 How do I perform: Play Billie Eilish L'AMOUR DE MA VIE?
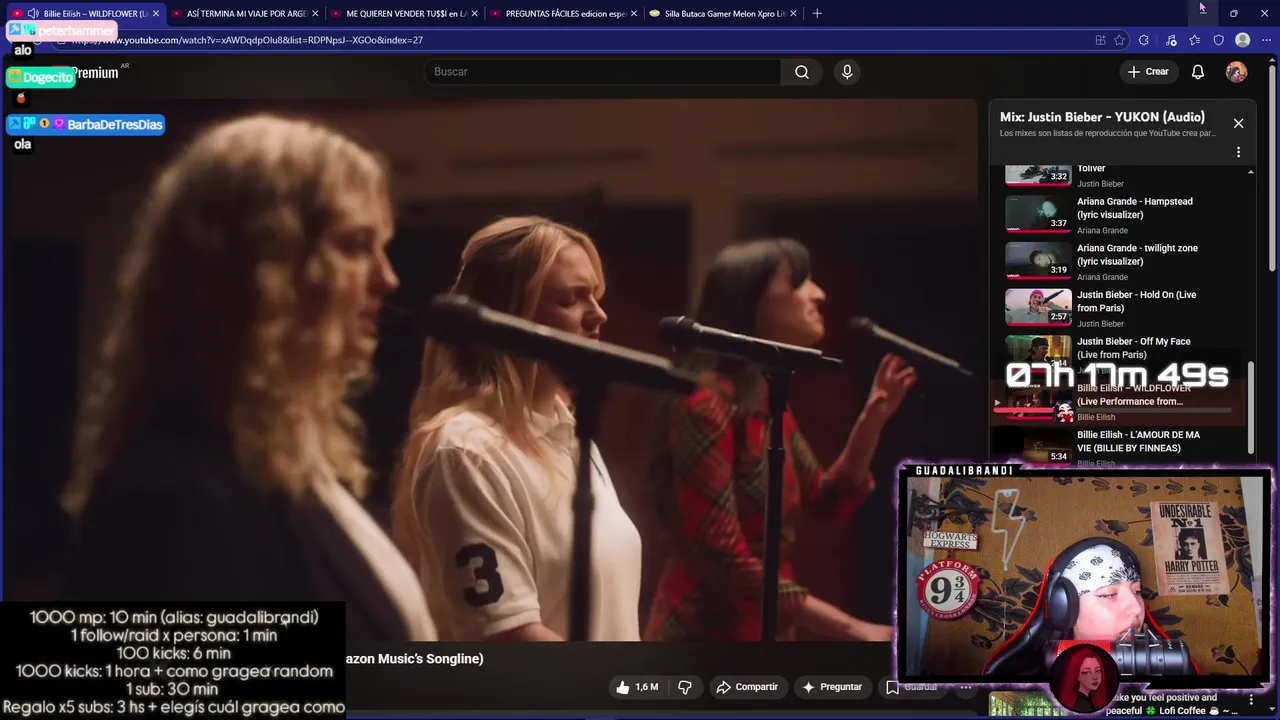coord(1138,441)
